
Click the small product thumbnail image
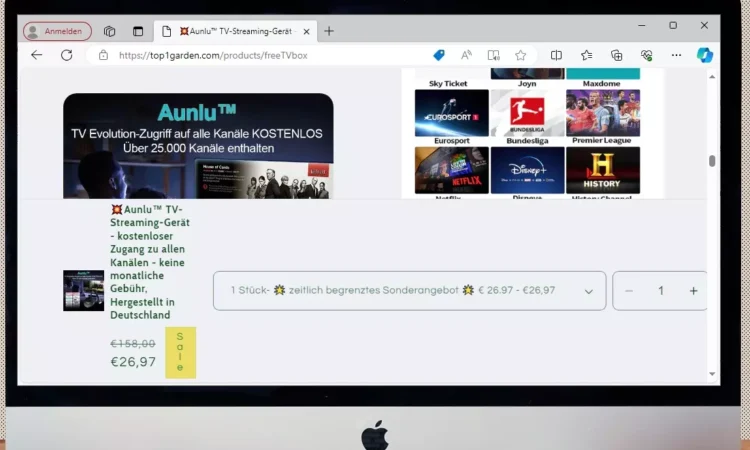coord(83,290)
